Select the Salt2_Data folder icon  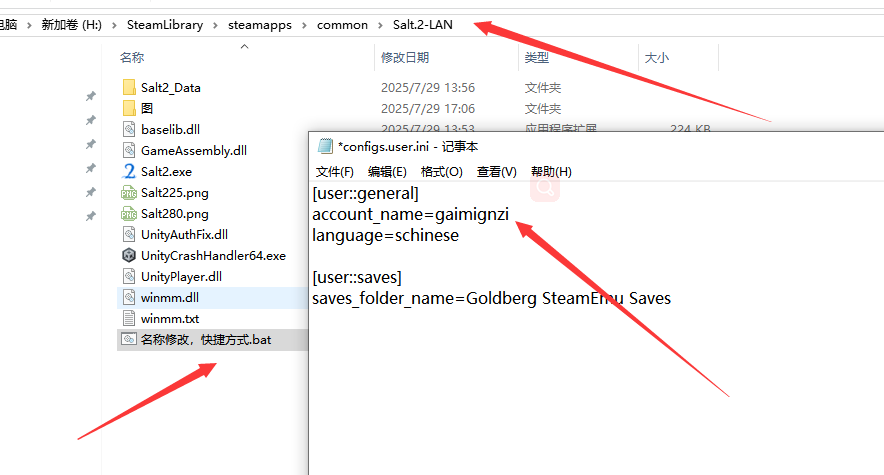tap(128, 87)
